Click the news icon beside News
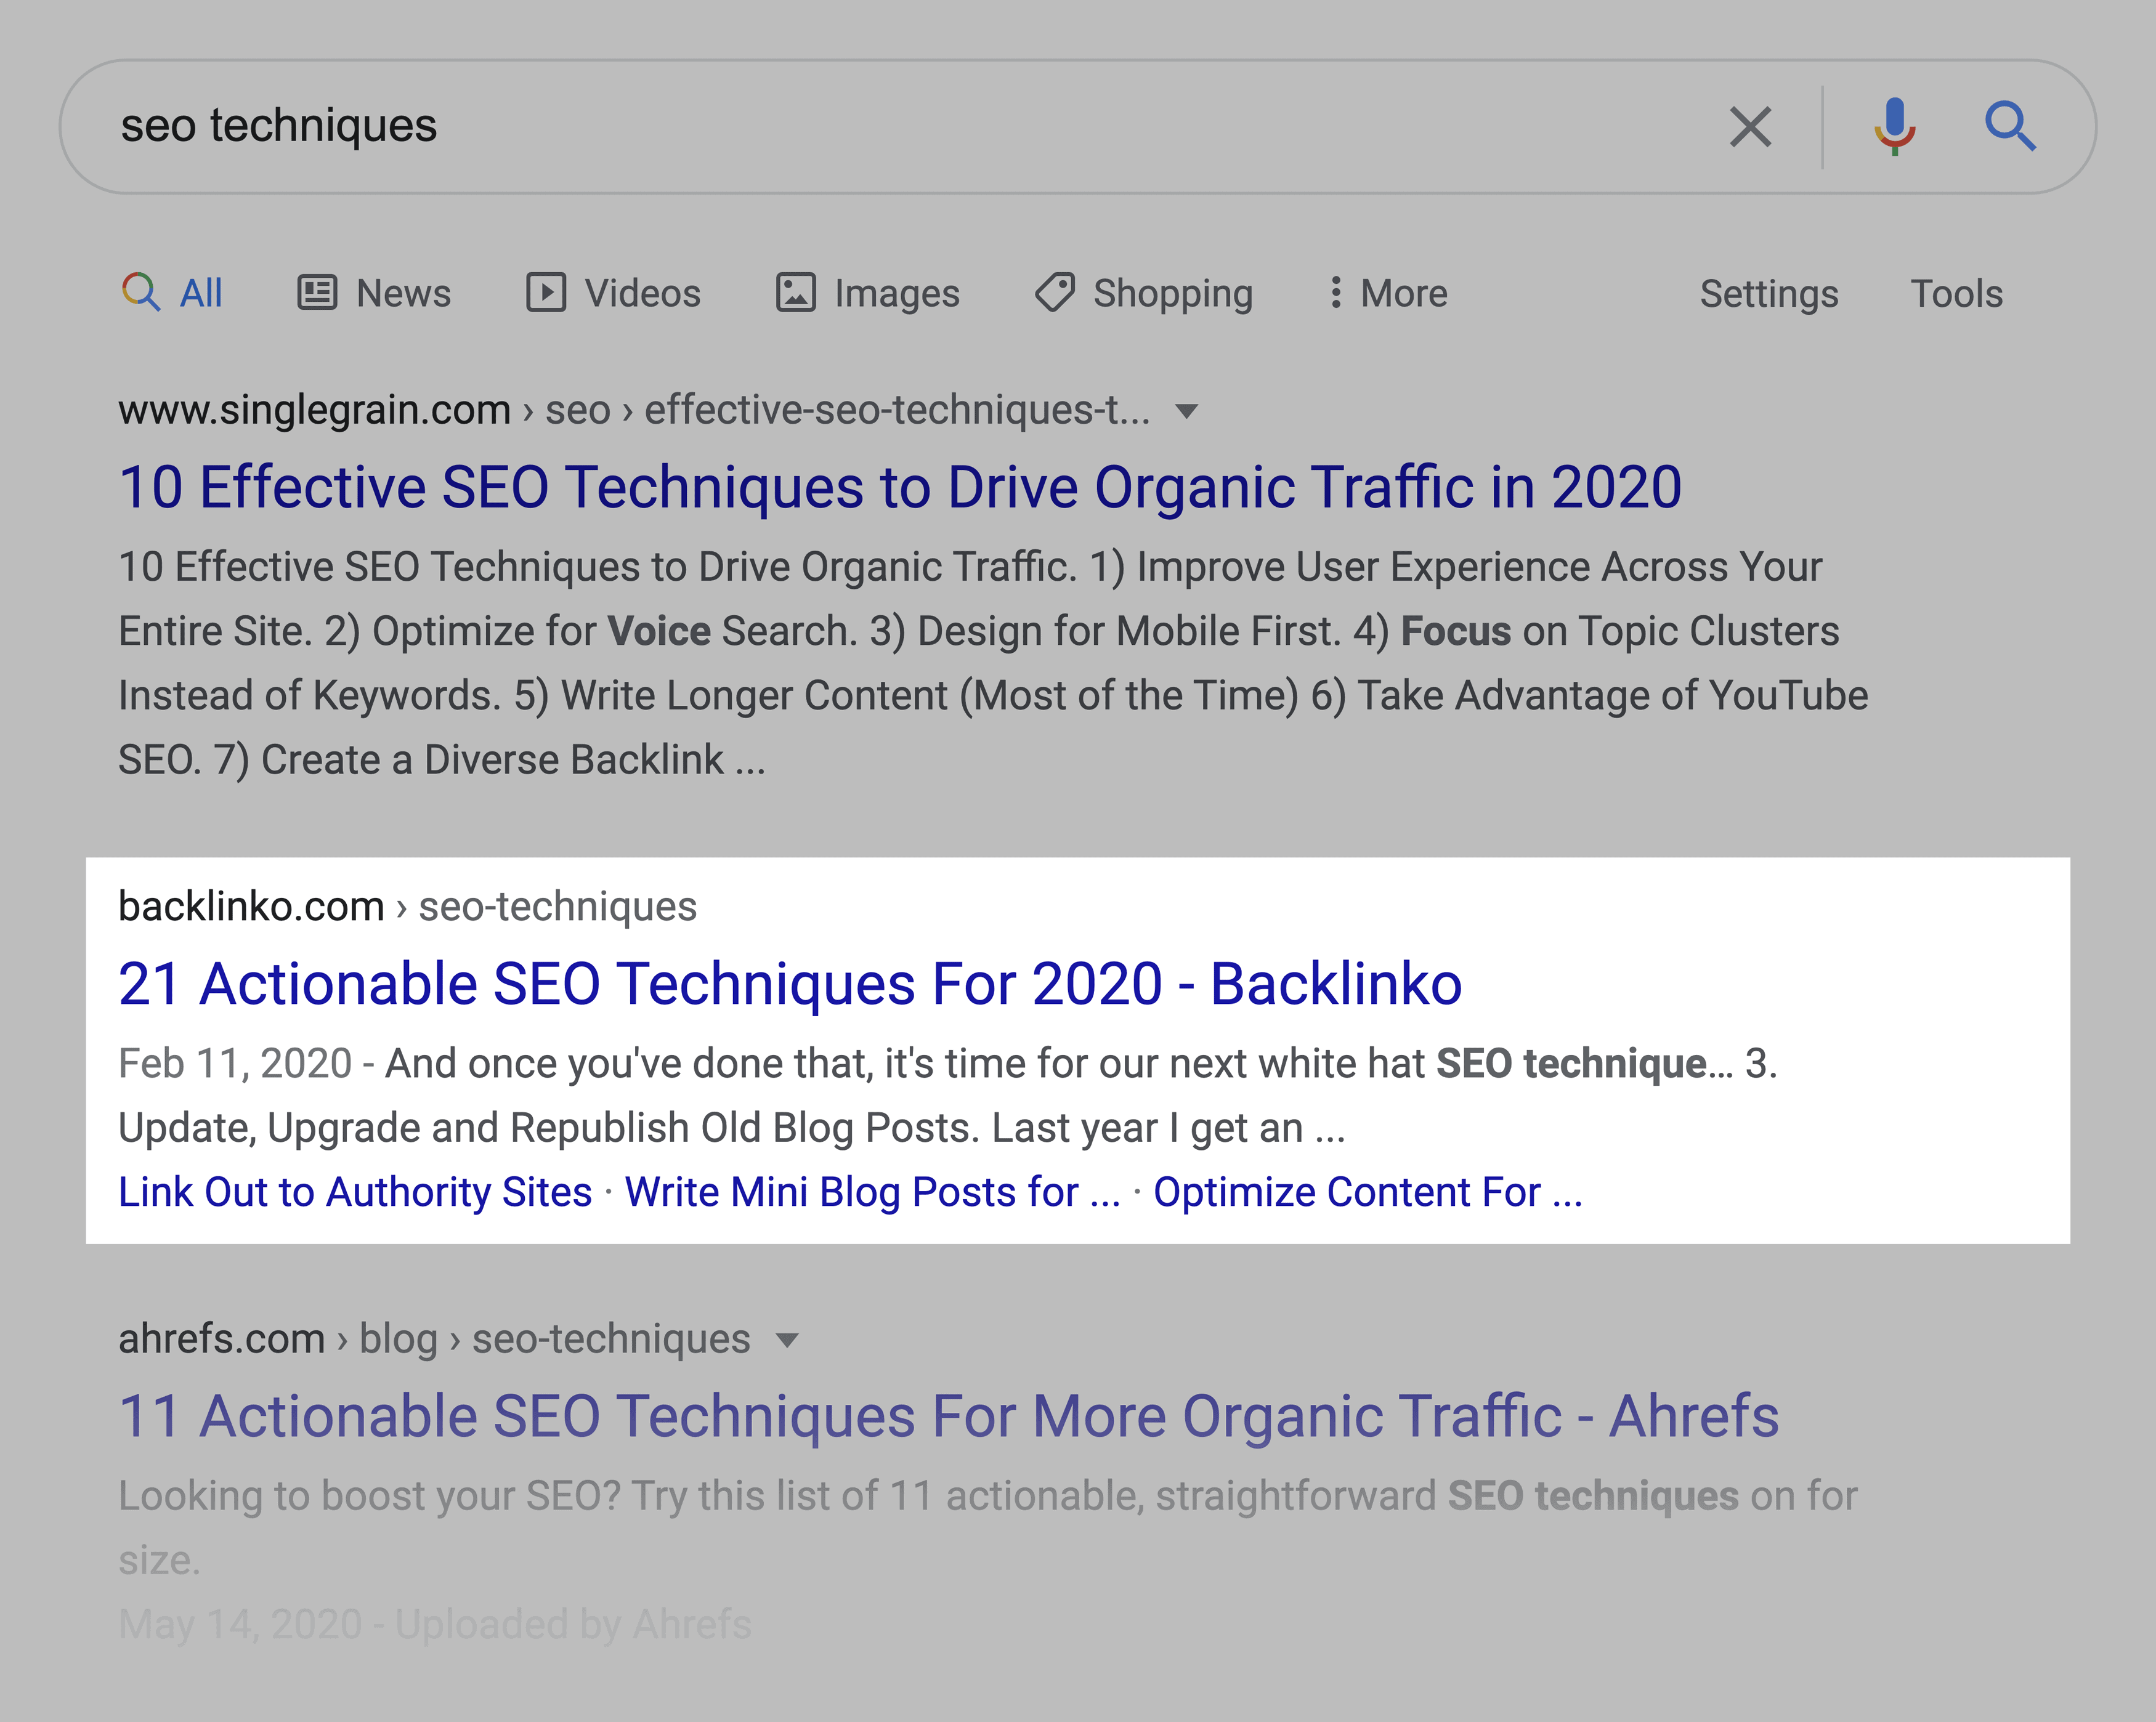This screenshot has height=1722, width=2156. pyautogui.click(x=317, y=293)
